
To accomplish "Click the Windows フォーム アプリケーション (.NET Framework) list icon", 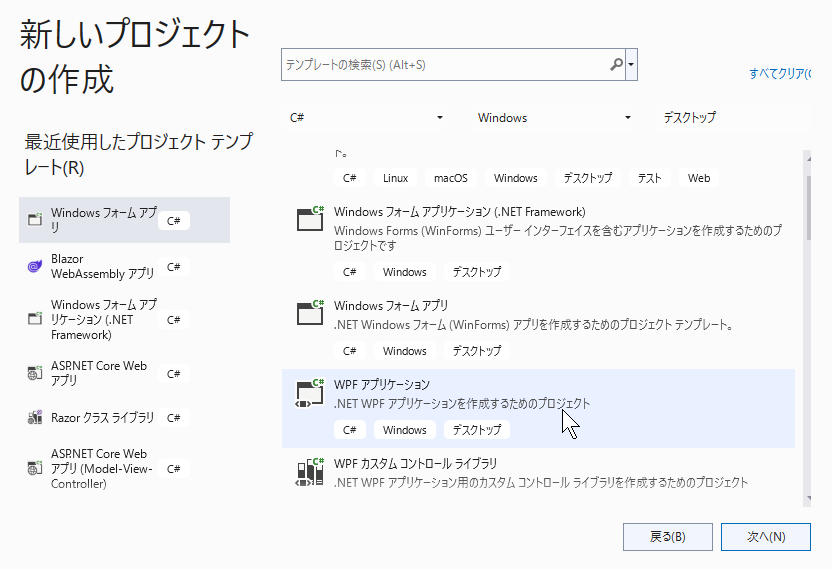I will click(310, 218).
